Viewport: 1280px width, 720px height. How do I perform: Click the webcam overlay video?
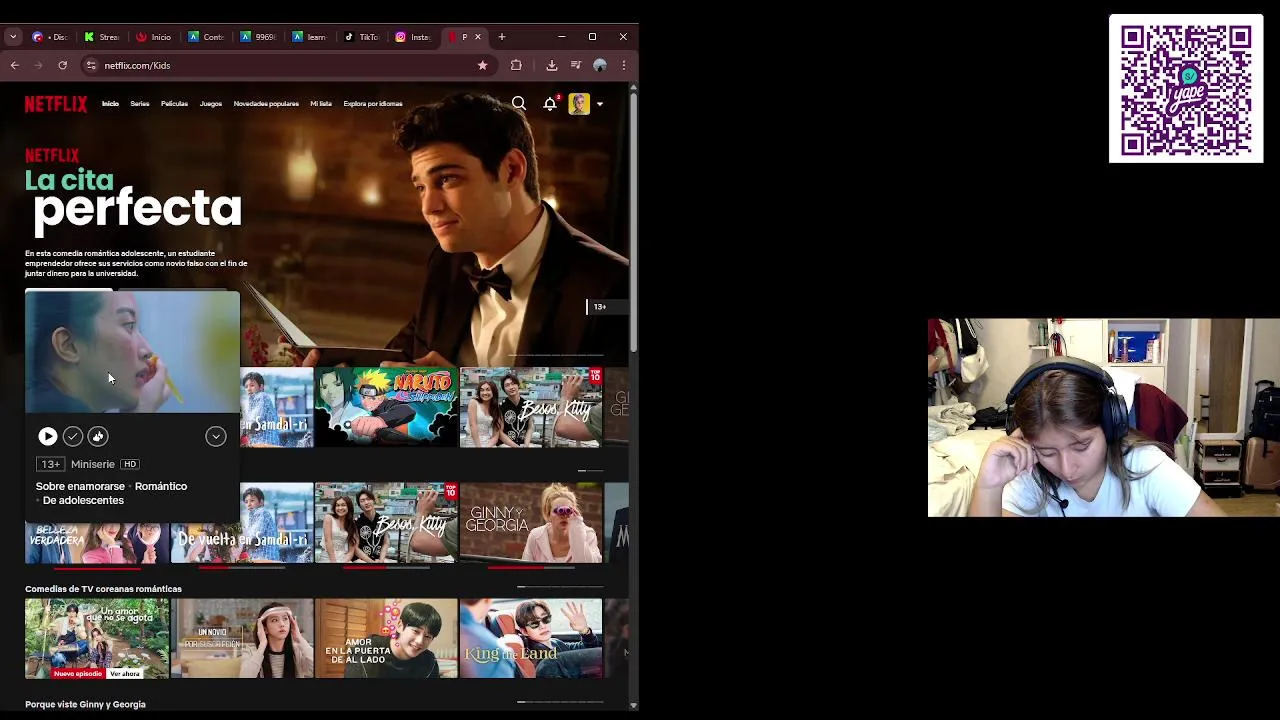click(1104, 418)
